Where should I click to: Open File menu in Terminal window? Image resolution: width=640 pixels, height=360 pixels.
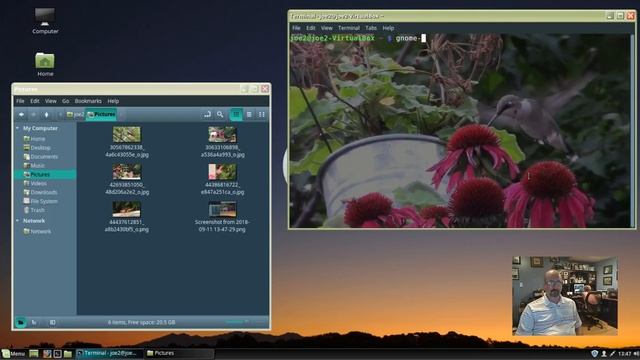tap(296, 28)
